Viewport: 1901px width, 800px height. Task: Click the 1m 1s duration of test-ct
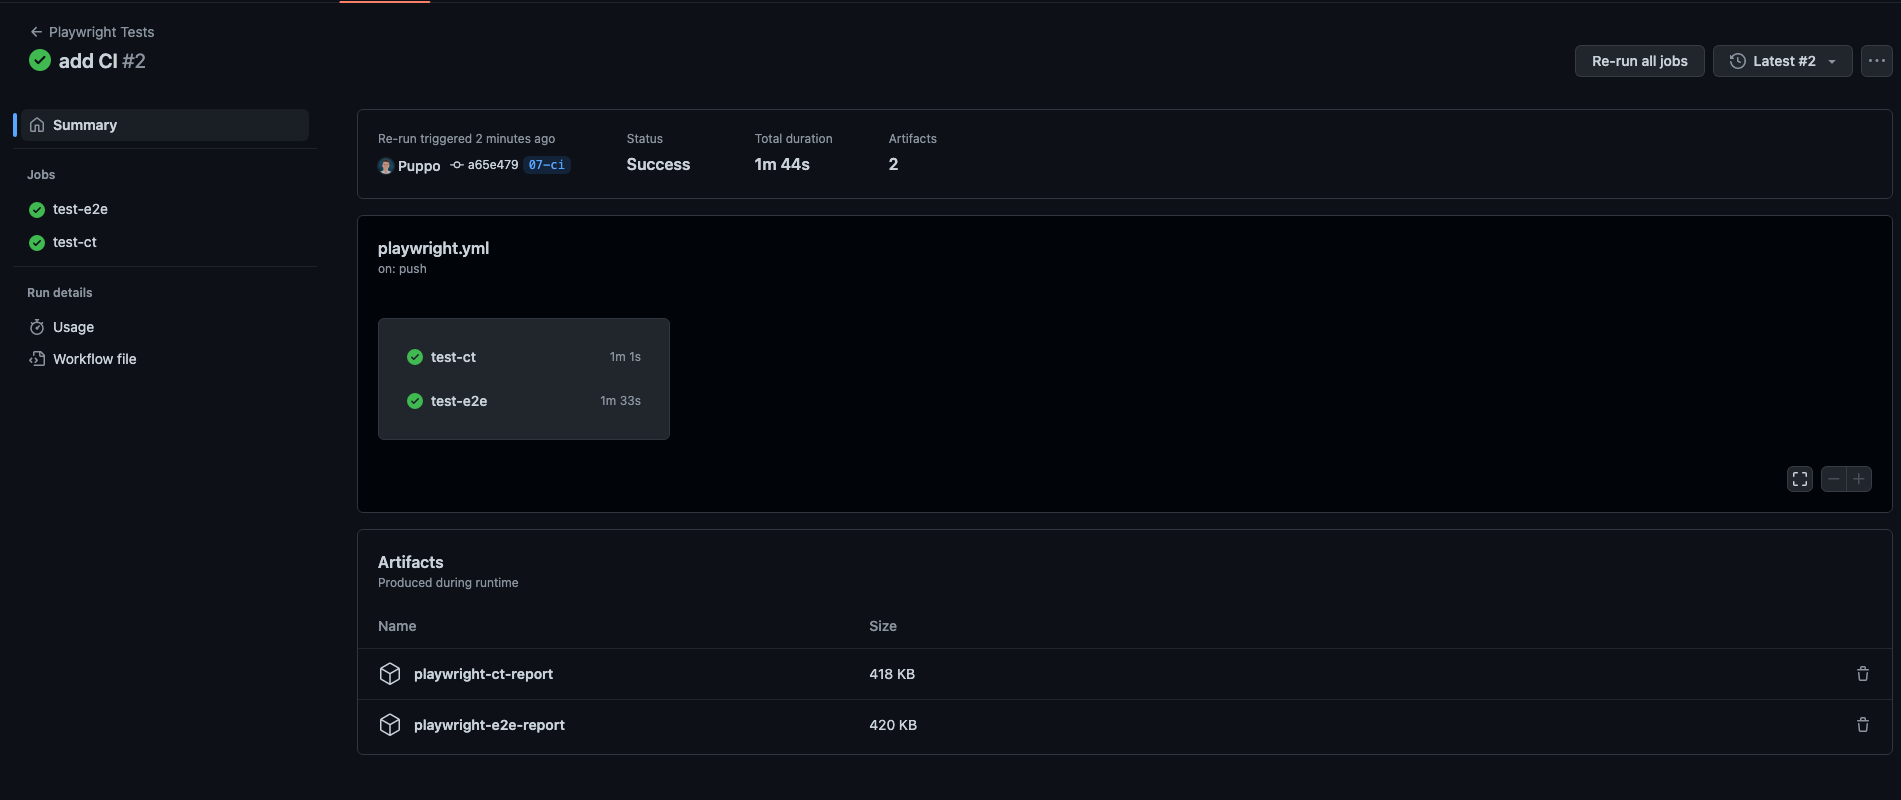pyautogui.click(x=625, y=357)
